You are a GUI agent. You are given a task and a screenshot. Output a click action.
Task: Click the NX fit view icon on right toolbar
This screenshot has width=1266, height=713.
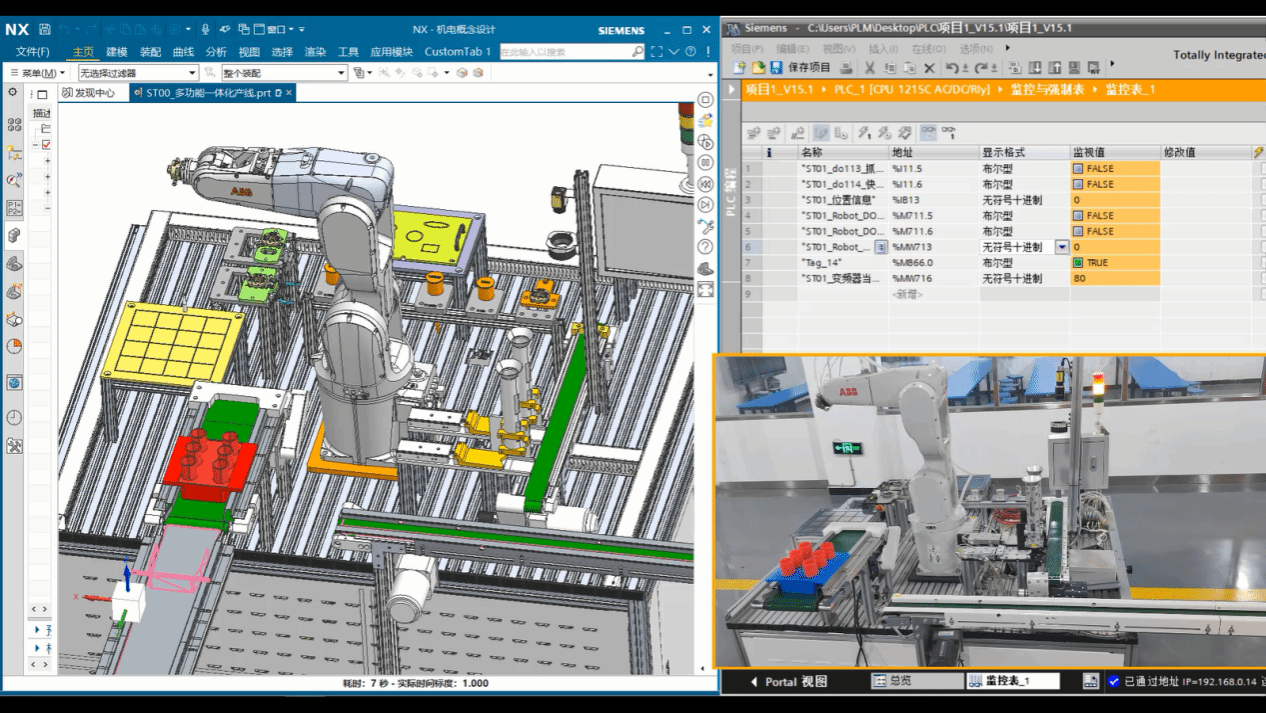tap(705, 290)
